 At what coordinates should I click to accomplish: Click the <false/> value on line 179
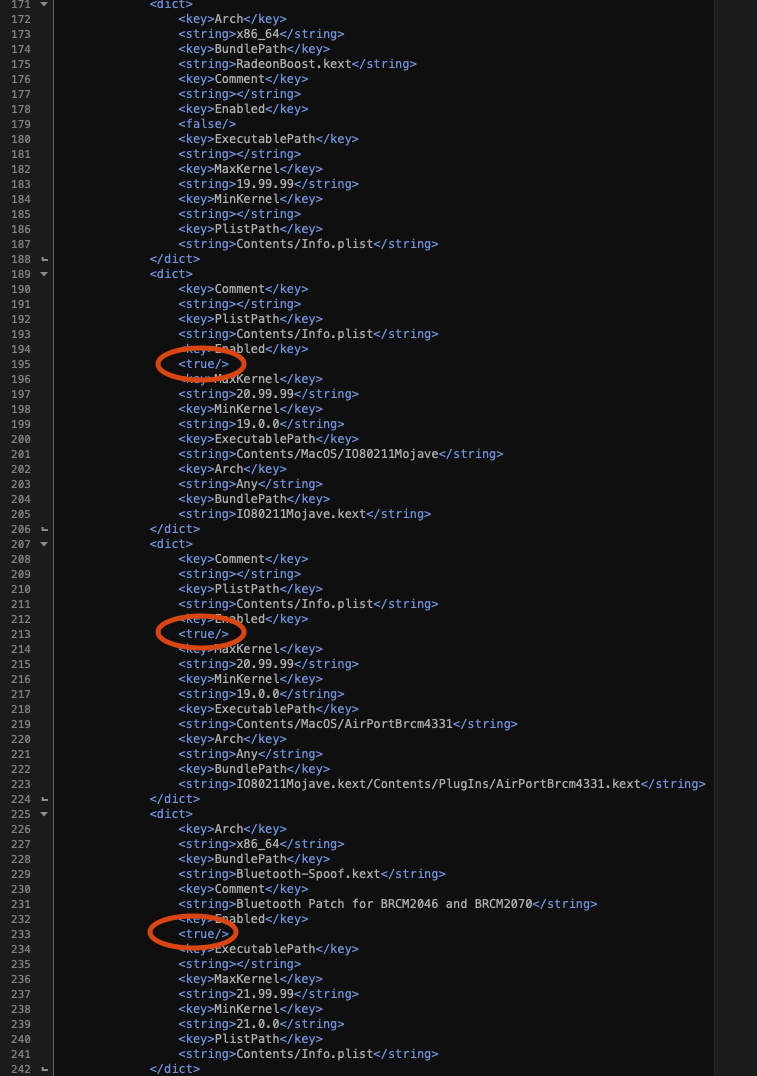tap(207, 124)
